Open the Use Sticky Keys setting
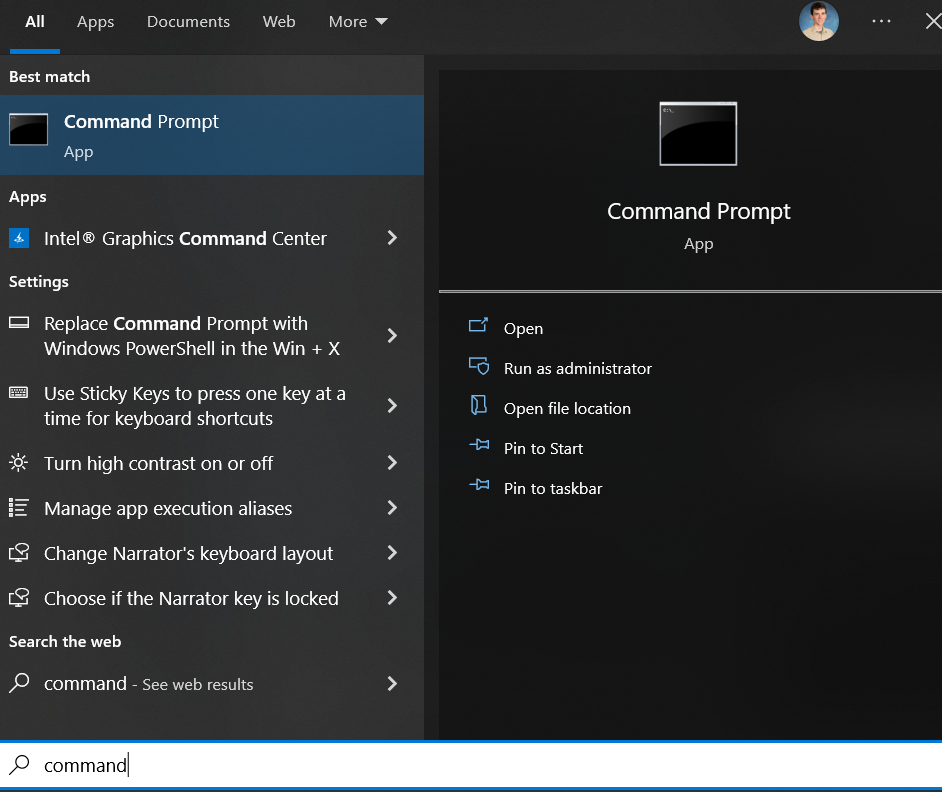942x792 pixels. pos(195,406)
